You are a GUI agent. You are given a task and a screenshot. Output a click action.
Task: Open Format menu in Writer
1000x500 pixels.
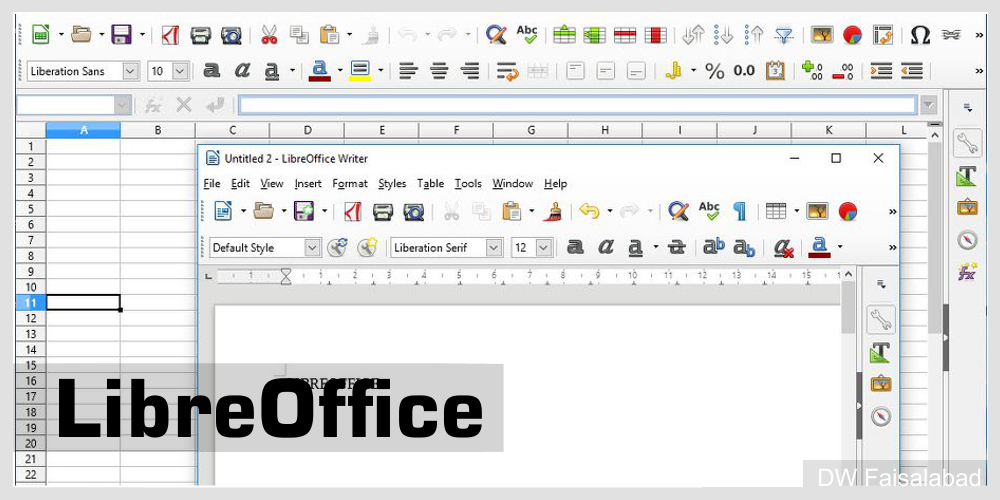pyautogui.click(x=350, y=184)
